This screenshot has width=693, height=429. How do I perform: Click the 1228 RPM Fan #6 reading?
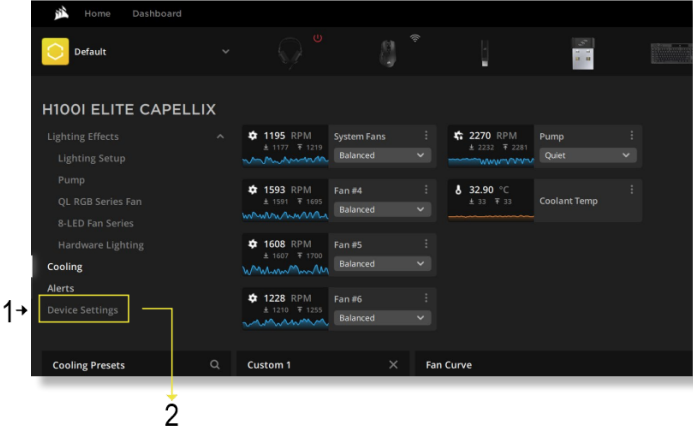coord(287,298)
